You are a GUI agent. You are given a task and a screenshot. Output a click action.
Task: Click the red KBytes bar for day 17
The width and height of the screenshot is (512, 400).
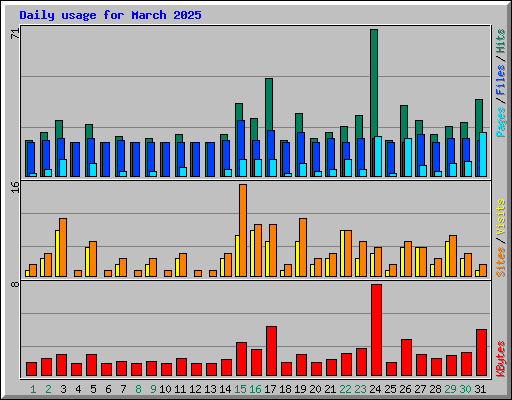point(271,351)
